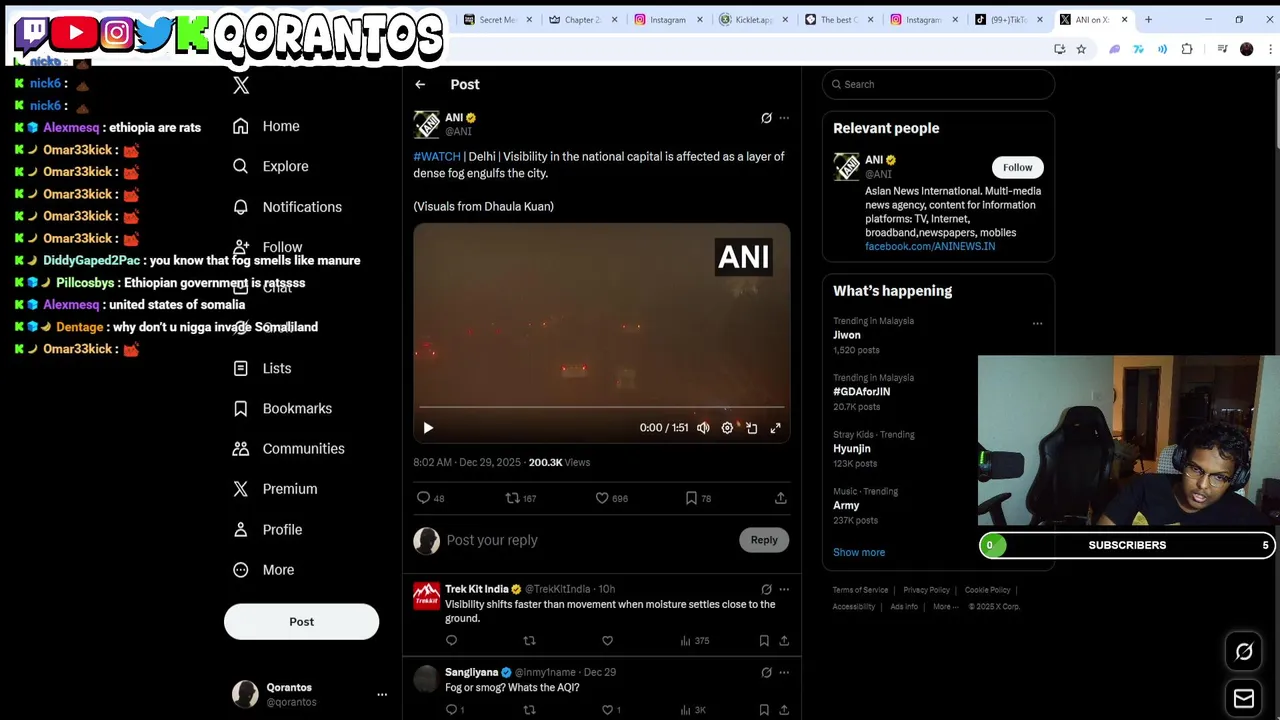1280x720 pixels.
Task: Enter fullscreen on the video
Action: 775,428
